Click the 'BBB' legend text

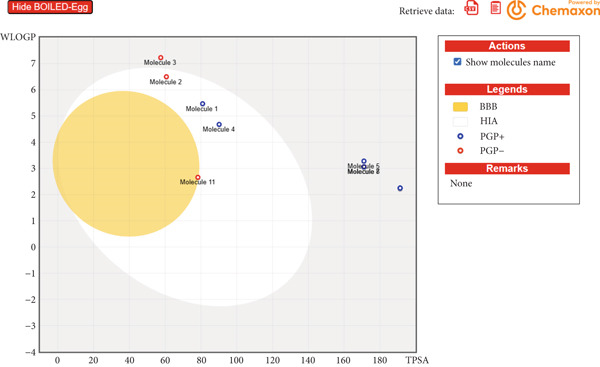(x=489, y=106)
